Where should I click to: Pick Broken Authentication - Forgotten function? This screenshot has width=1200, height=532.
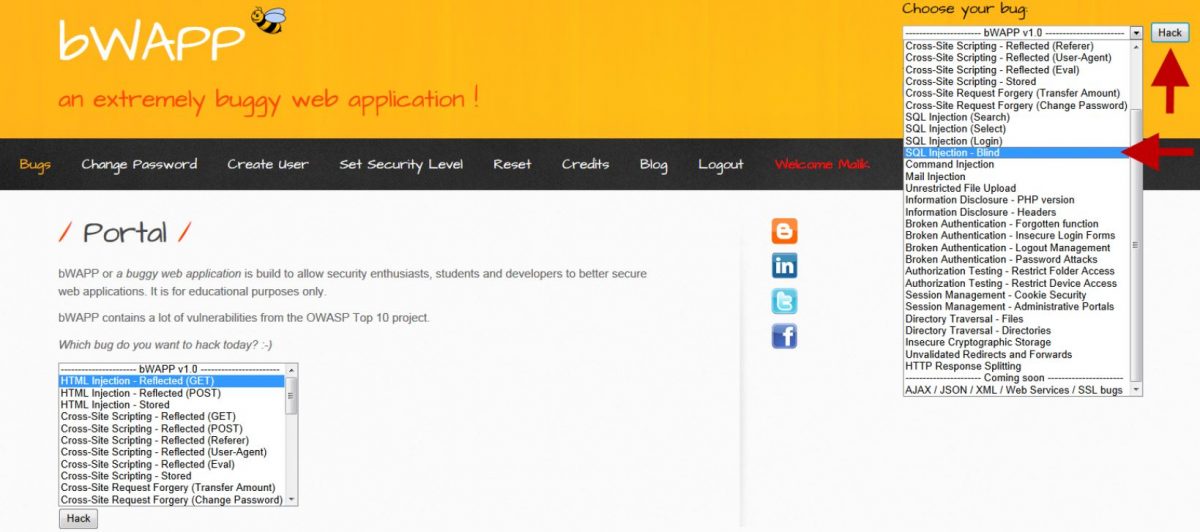(1015, 224)
